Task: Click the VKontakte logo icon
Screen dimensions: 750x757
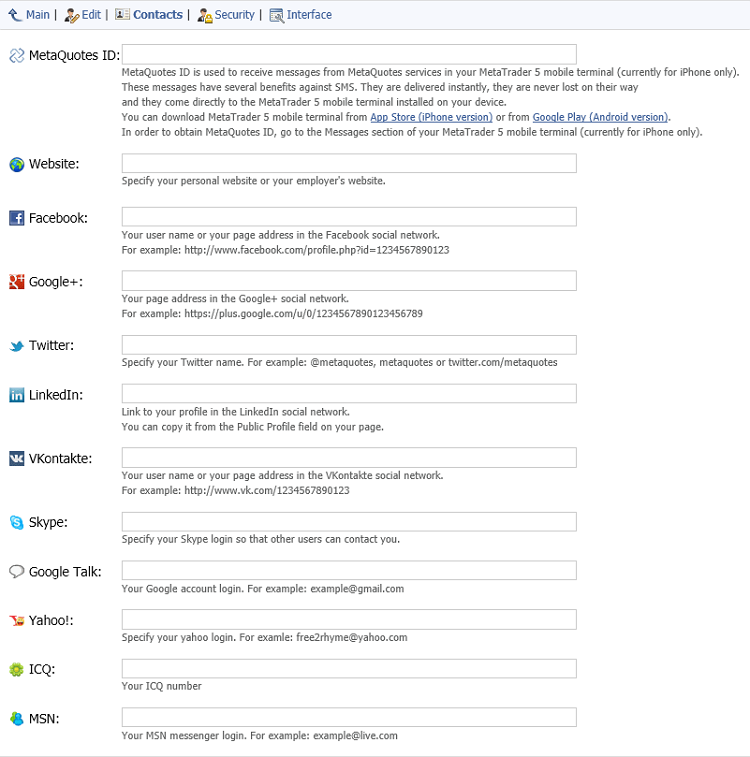Action: 16,459
